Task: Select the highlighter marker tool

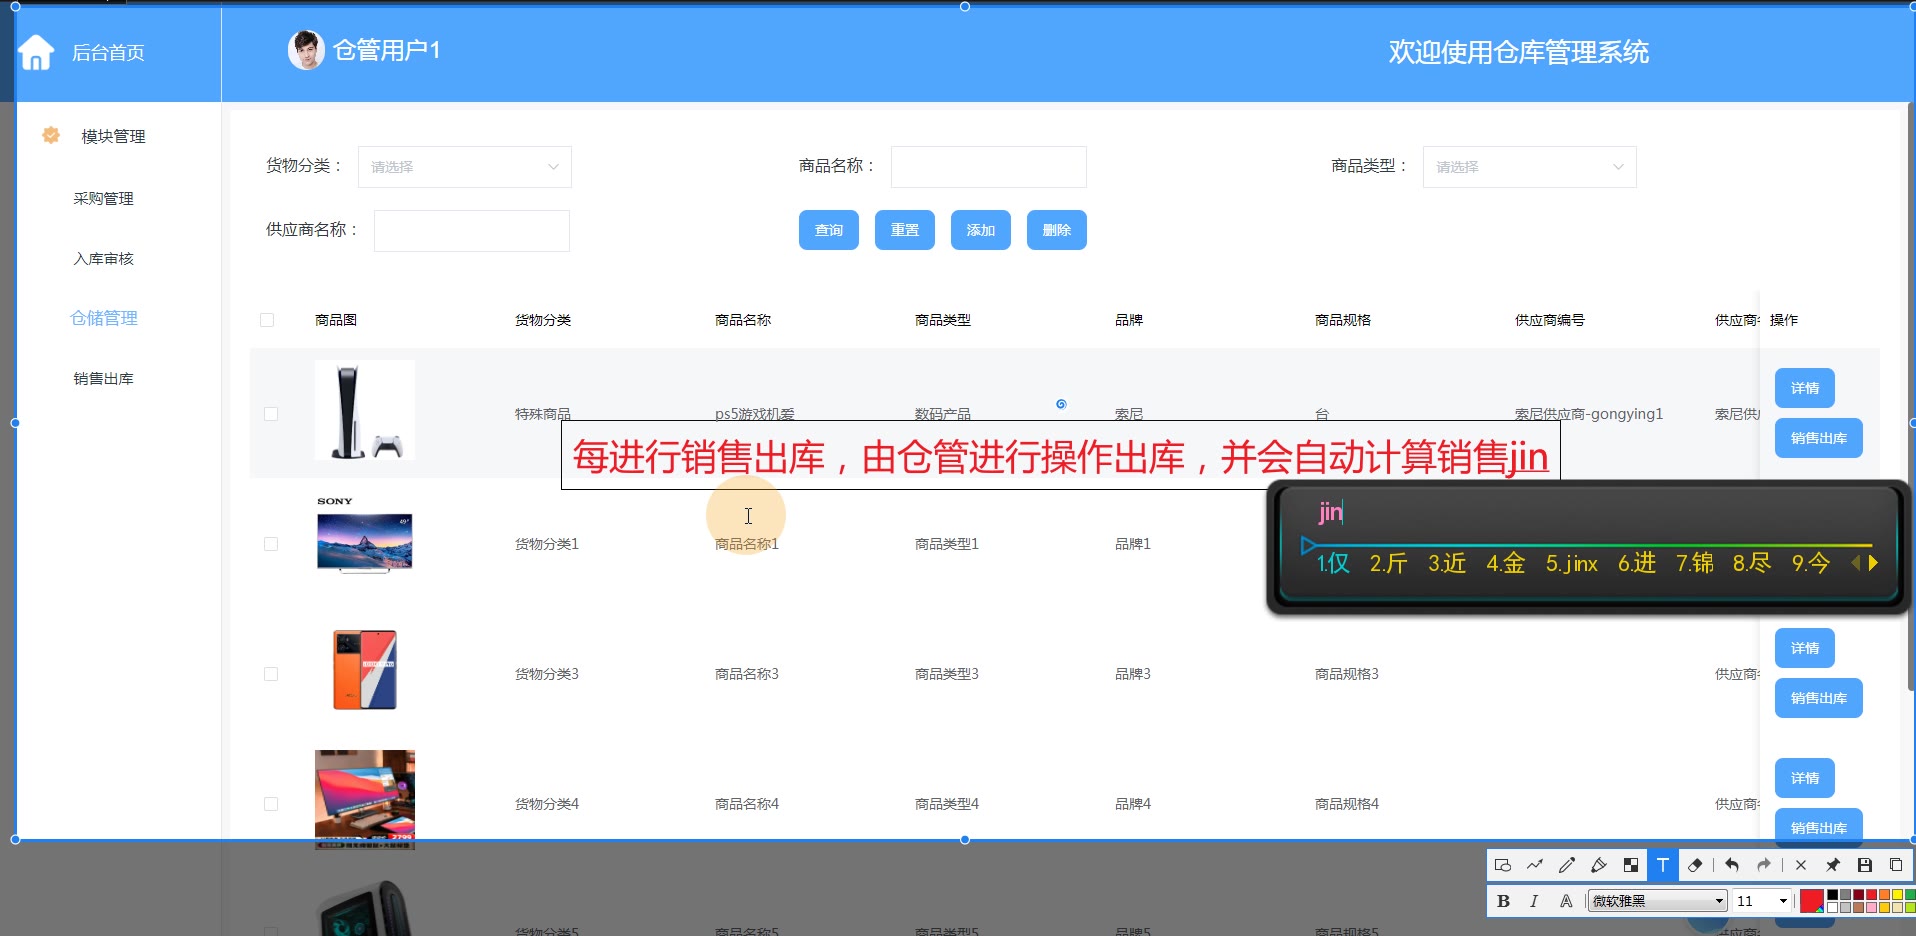Action: 1598,865
